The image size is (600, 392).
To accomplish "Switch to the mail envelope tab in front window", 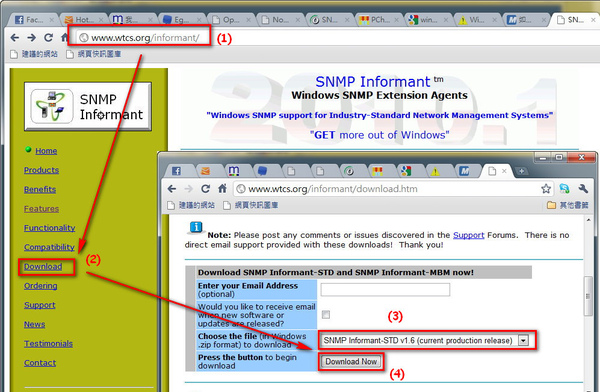I will 205,171.
